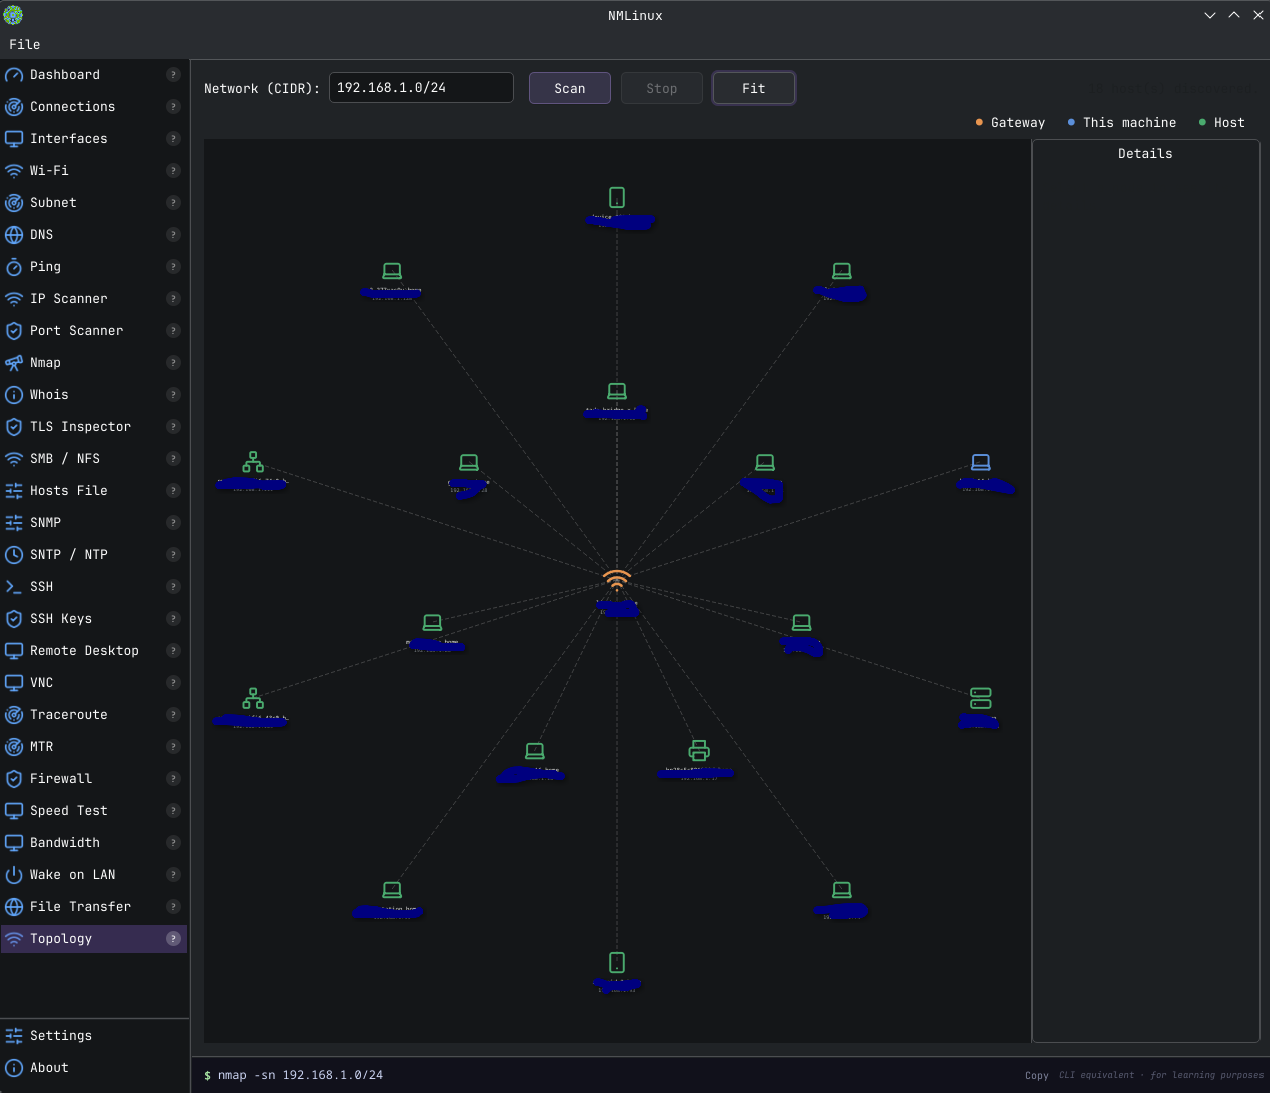Open the File Transfer page
The width and height of the screenshot is (1270, 1093).
coord(94,907)
